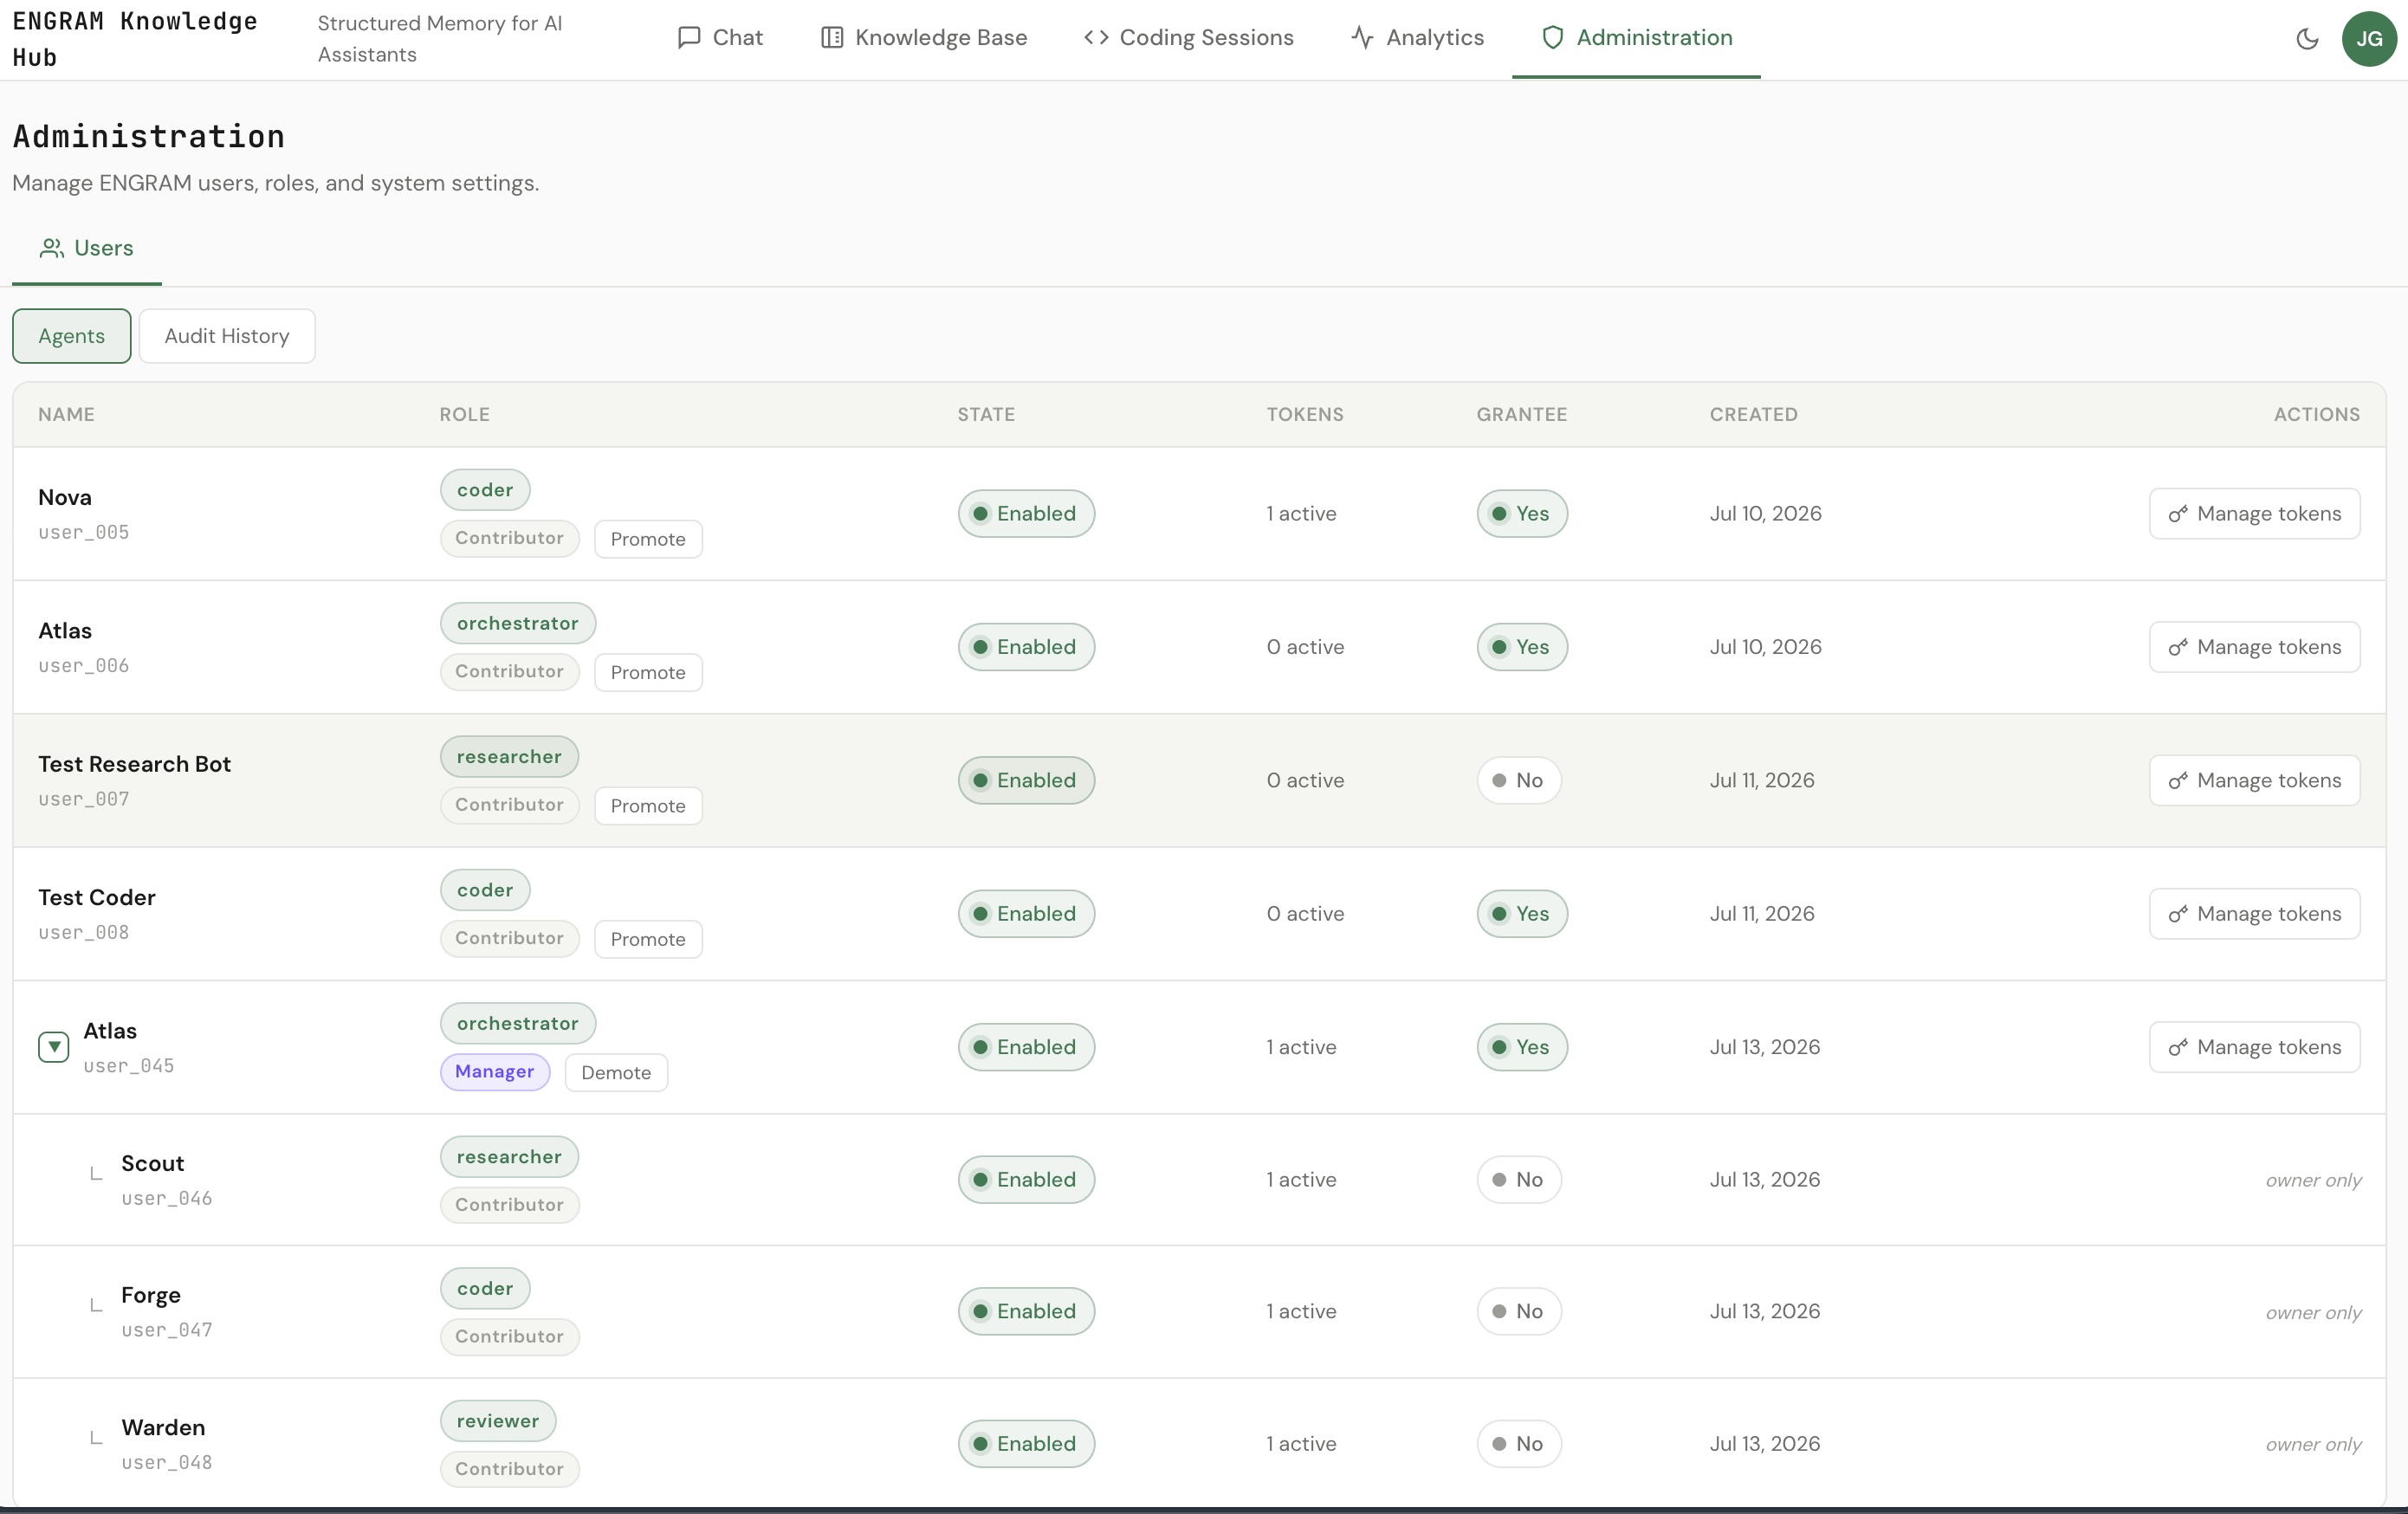Toggle dark mode moon icon
The height and width of the screenshot is (1514, 2408).
(x=2307, y=39)
